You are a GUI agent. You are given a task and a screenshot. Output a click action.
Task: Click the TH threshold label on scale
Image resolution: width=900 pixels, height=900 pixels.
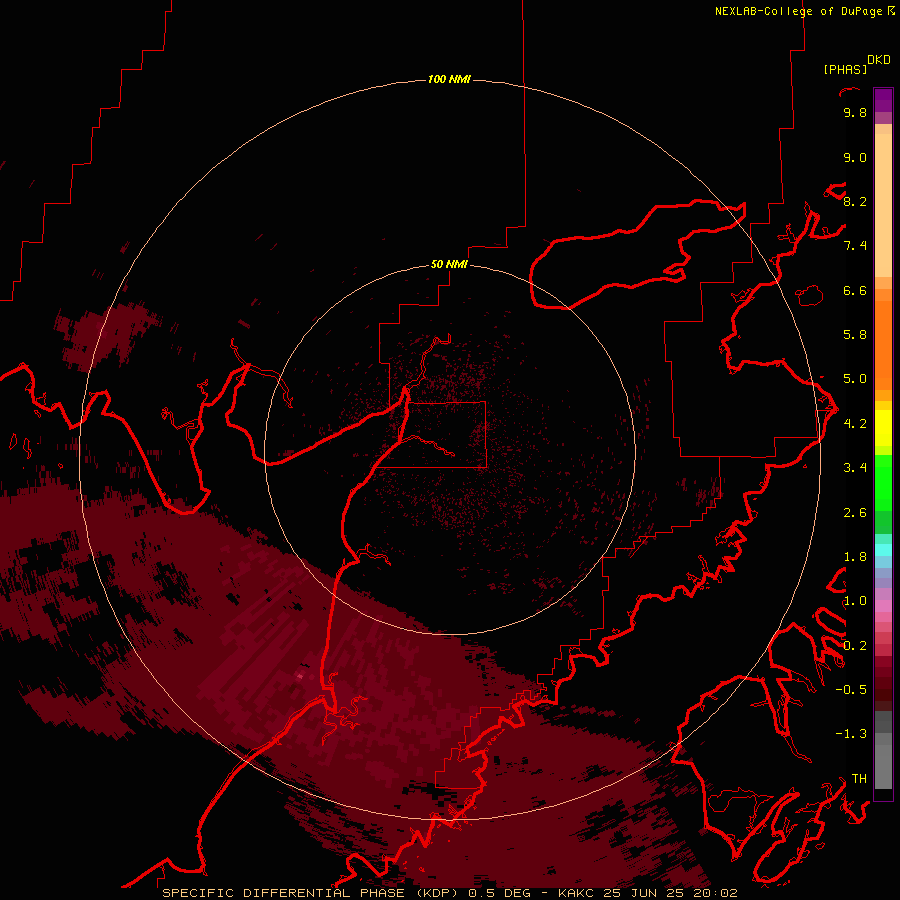tap(859, 779)
